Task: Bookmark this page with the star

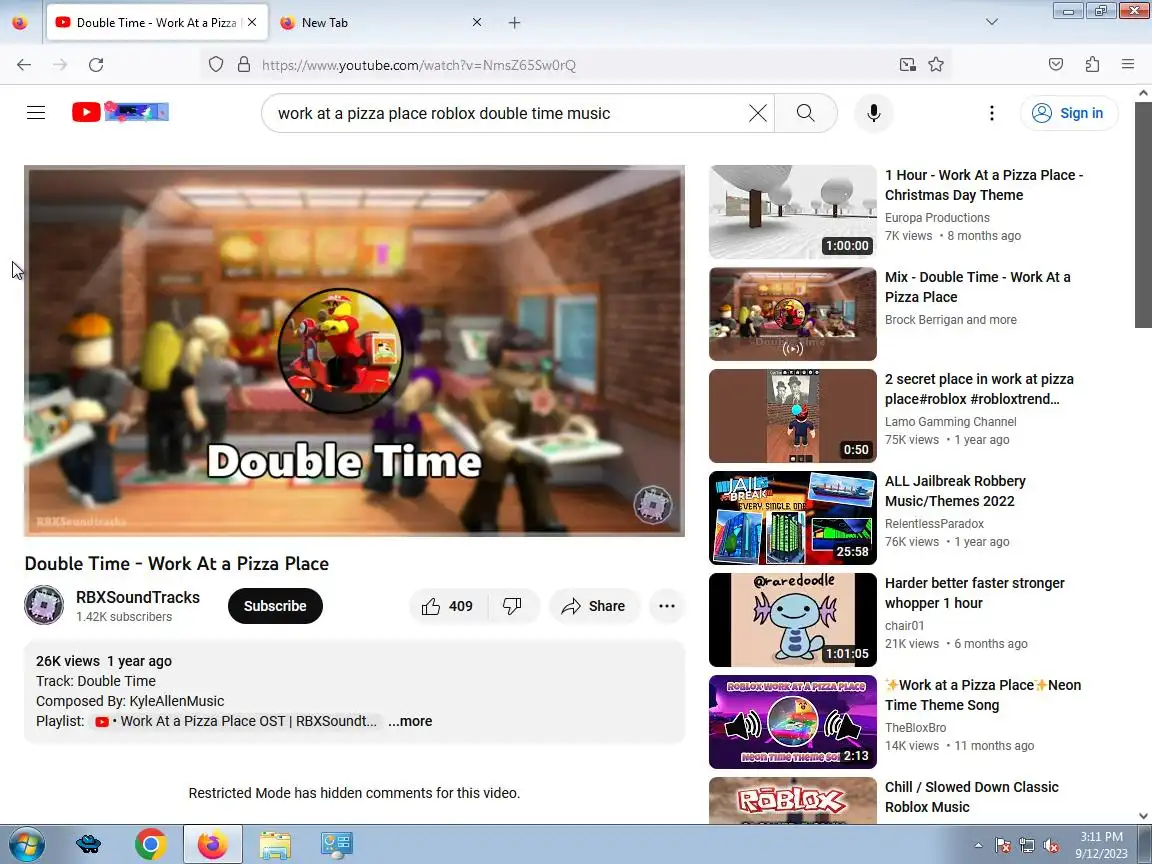Action: [x=936, y=65]
